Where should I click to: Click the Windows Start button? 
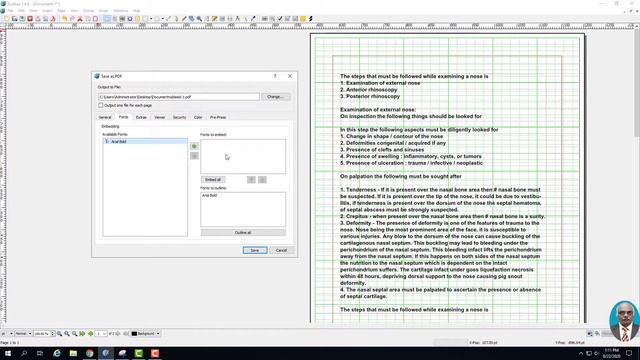pyautogui.click(x=8, y=353)
